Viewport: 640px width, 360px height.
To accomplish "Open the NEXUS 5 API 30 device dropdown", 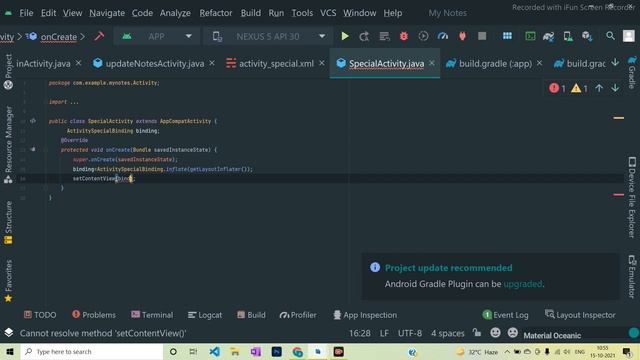I will [268, 36].
